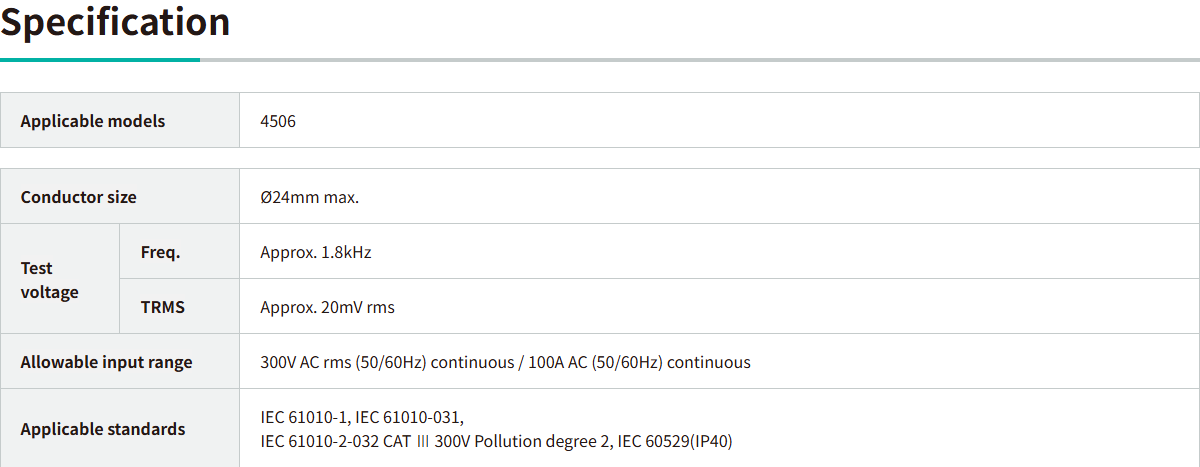
Task: Select the Allowable input range label
Action: (x=106, y=362)
